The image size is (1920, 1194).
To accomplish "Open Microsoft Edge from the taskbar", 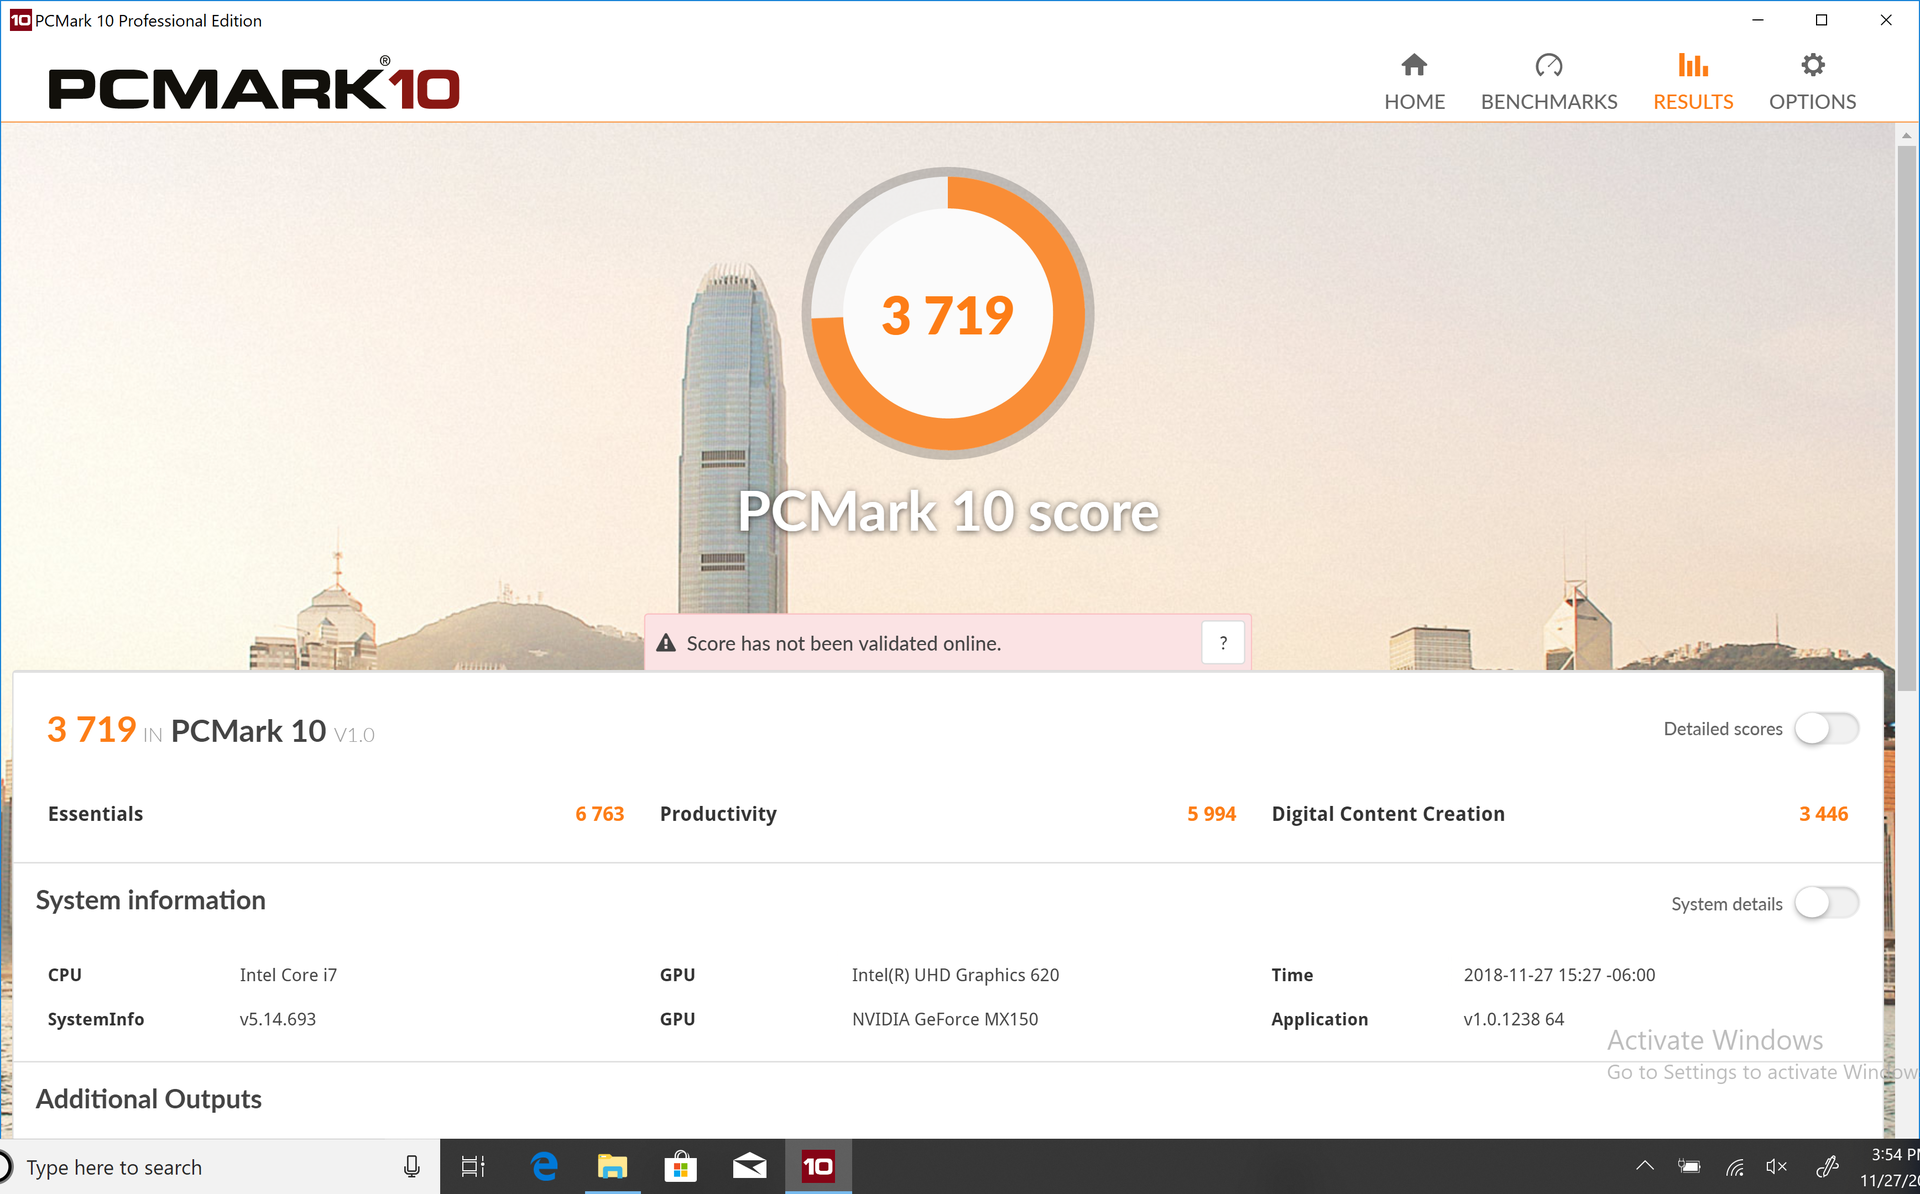I will [544, 1166].
